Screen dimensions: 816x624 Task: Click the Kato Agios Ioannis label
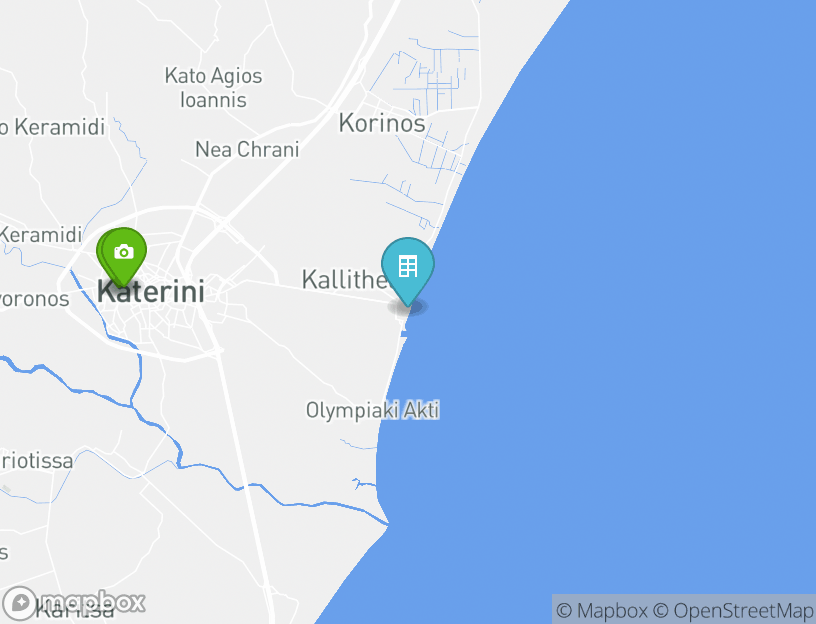pyautogui.click(x=213, y=87)
